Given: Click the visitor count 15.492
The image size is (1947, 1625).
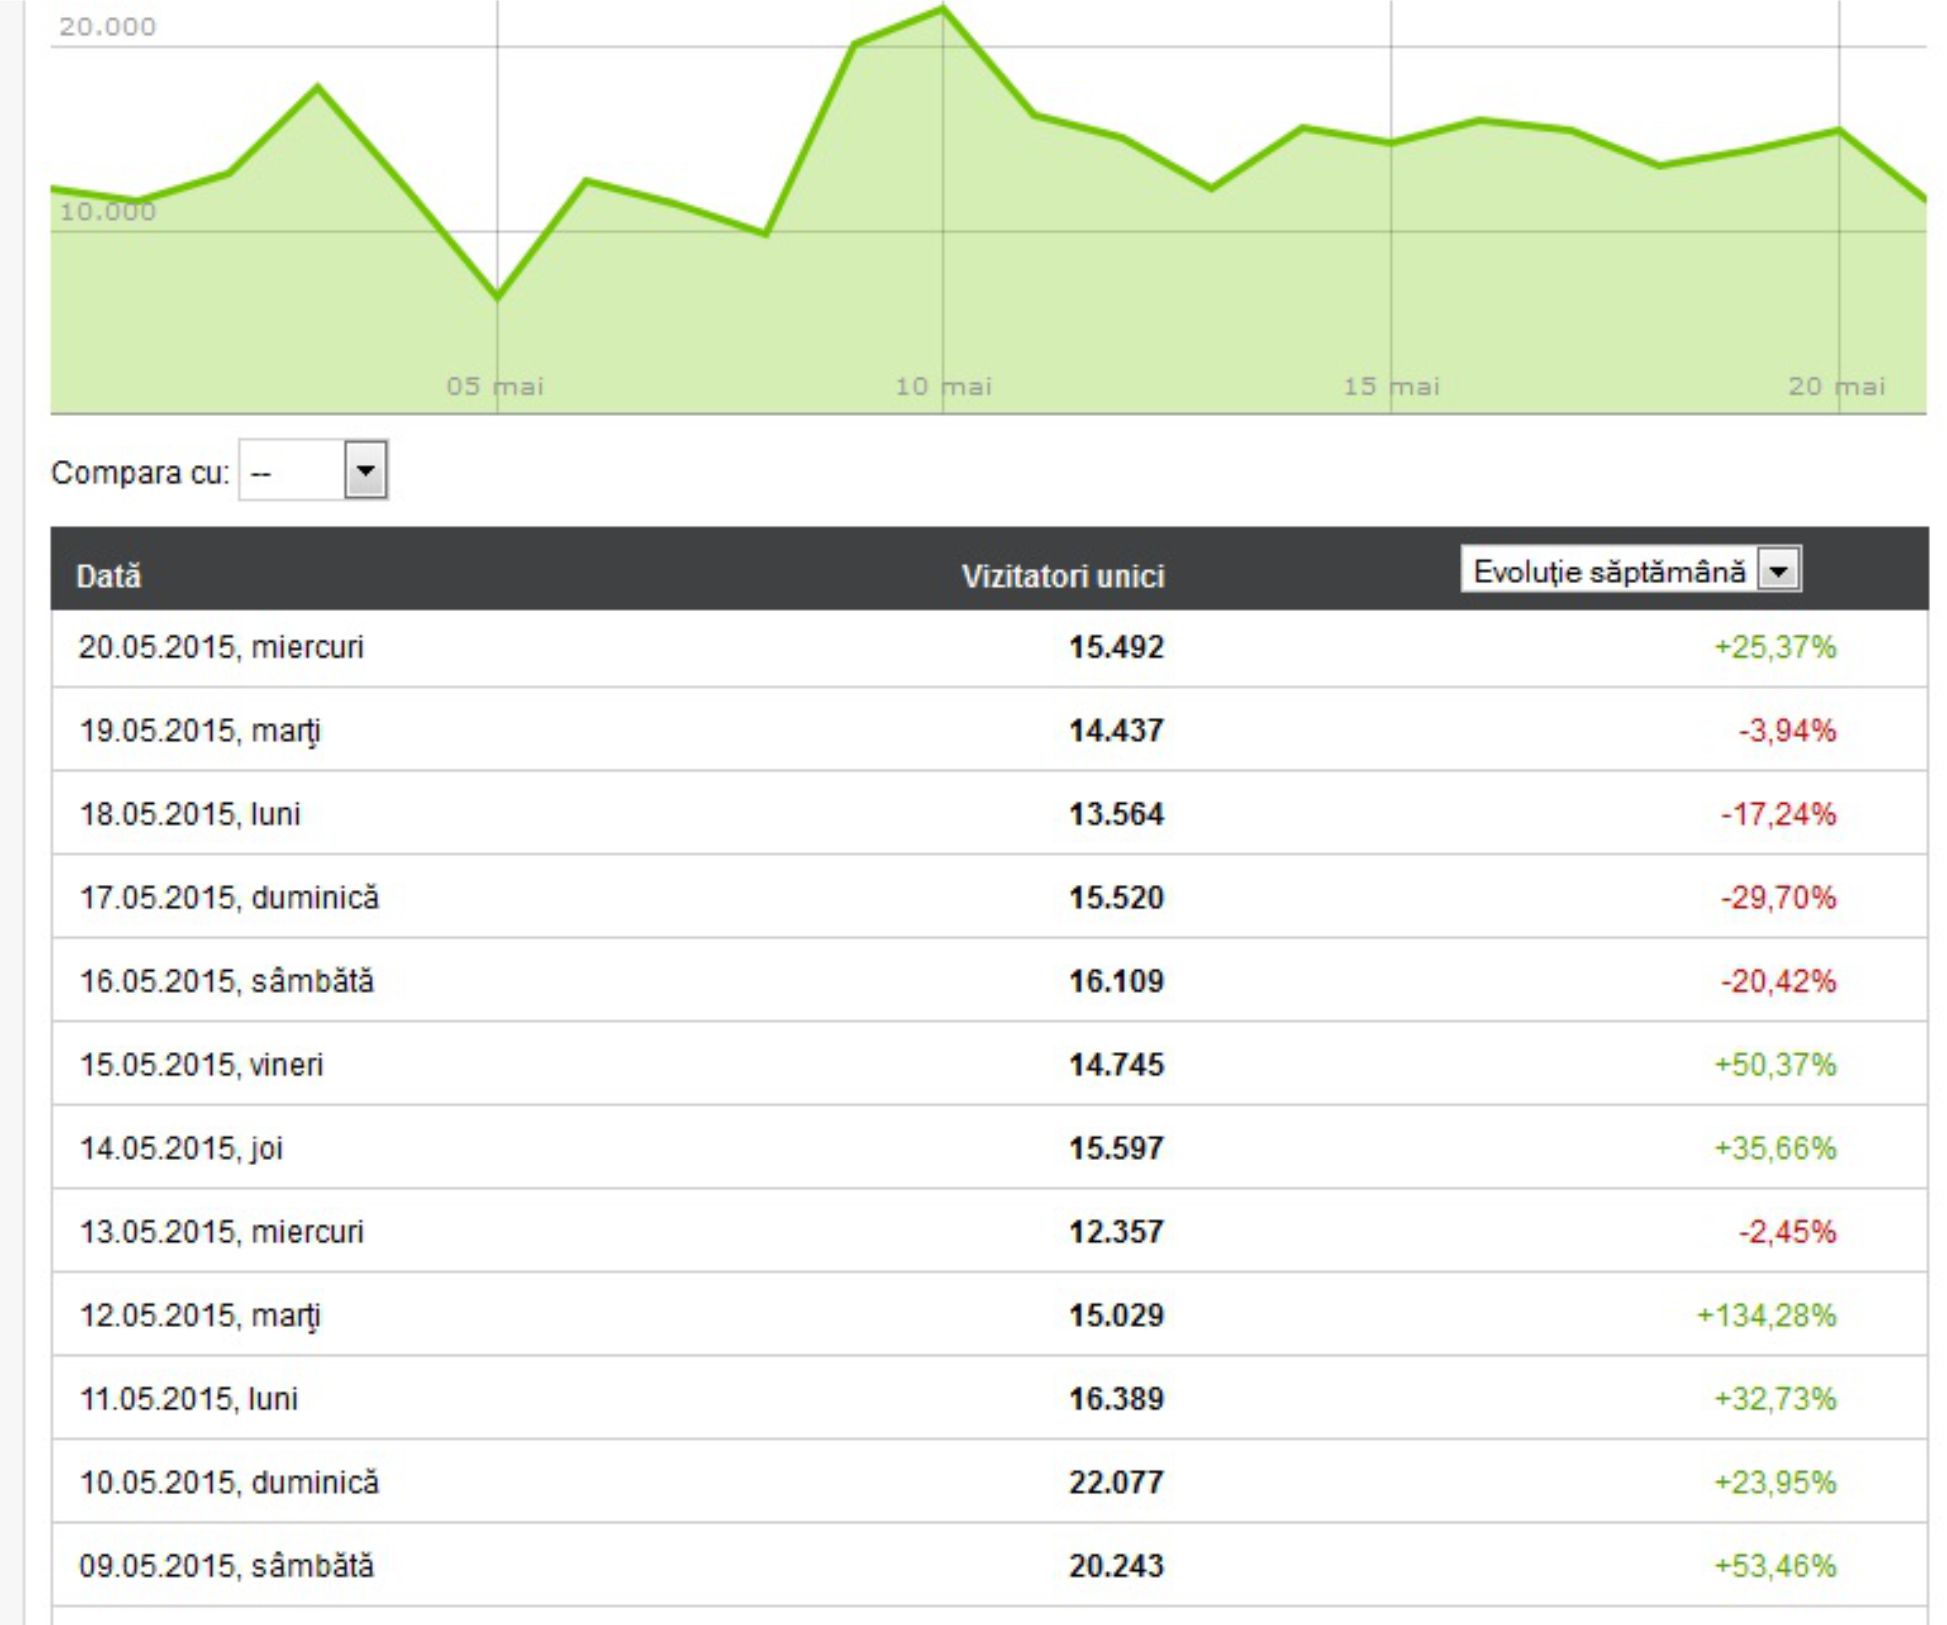Looking at the screenshot, I should 1116,648.
